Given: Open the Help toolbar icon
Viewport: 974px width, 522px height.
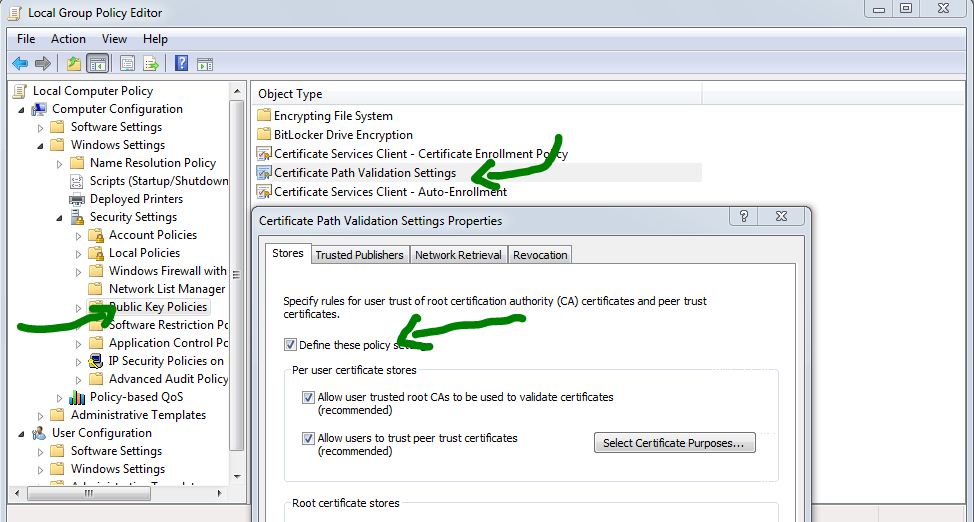Looking at the screenshot, I should tap(181, 63).
